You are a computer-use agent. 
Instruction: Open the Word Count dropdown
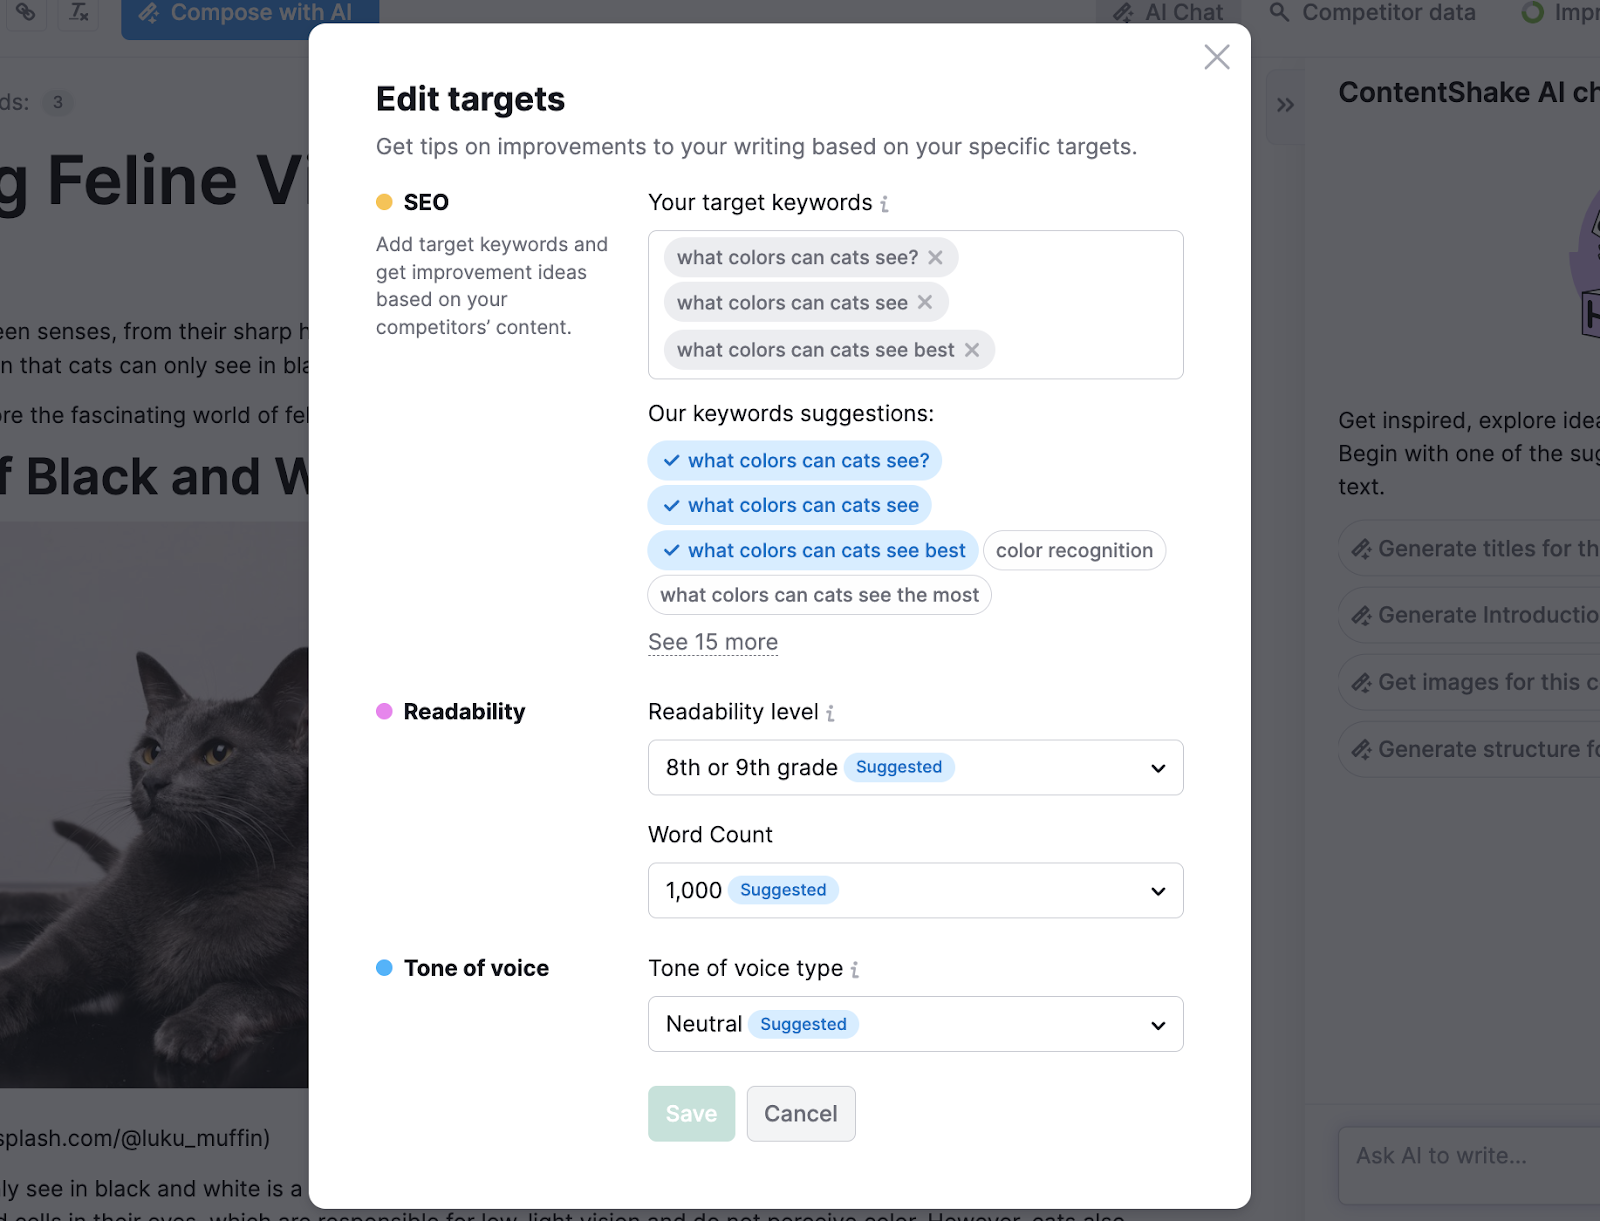(x=915, y=891)
